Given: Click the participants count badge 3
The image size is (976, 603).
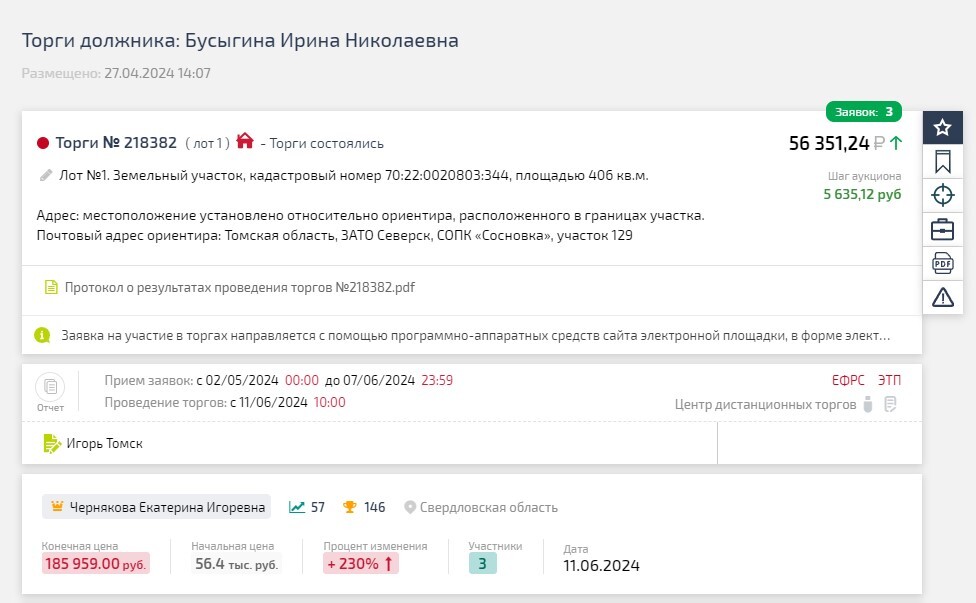Looking at the screenshot, I should 482,564.
